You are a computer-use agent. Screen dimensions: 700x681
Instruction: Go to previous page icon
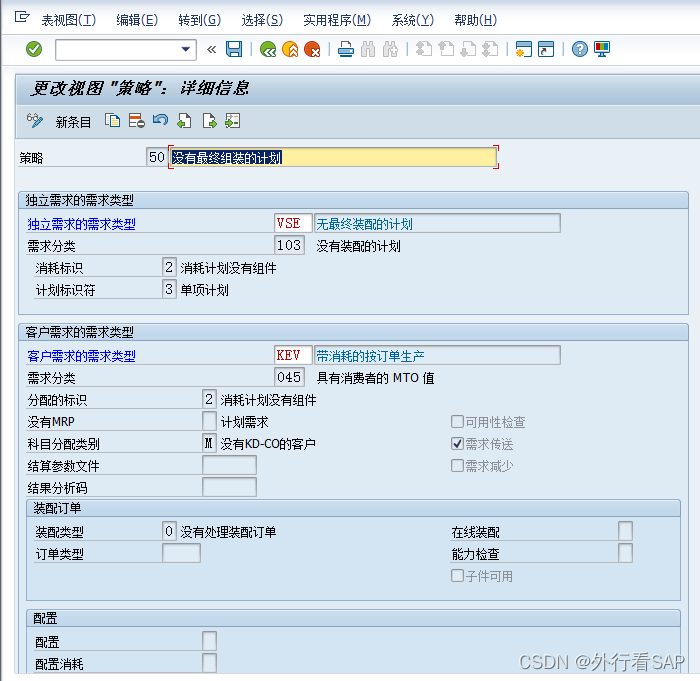(446, 49)
